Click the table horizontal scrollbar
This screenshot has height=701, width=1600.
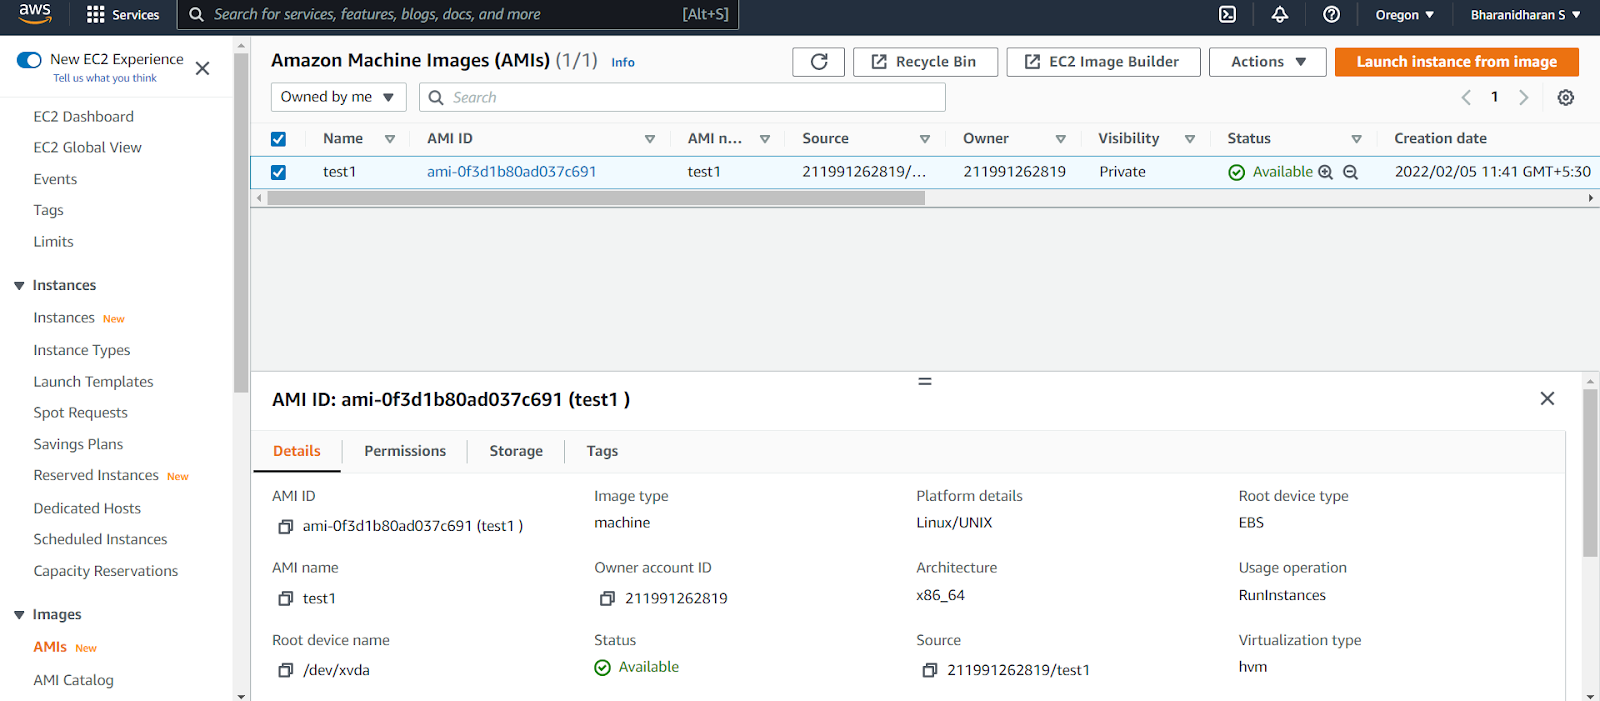point(596,198)
